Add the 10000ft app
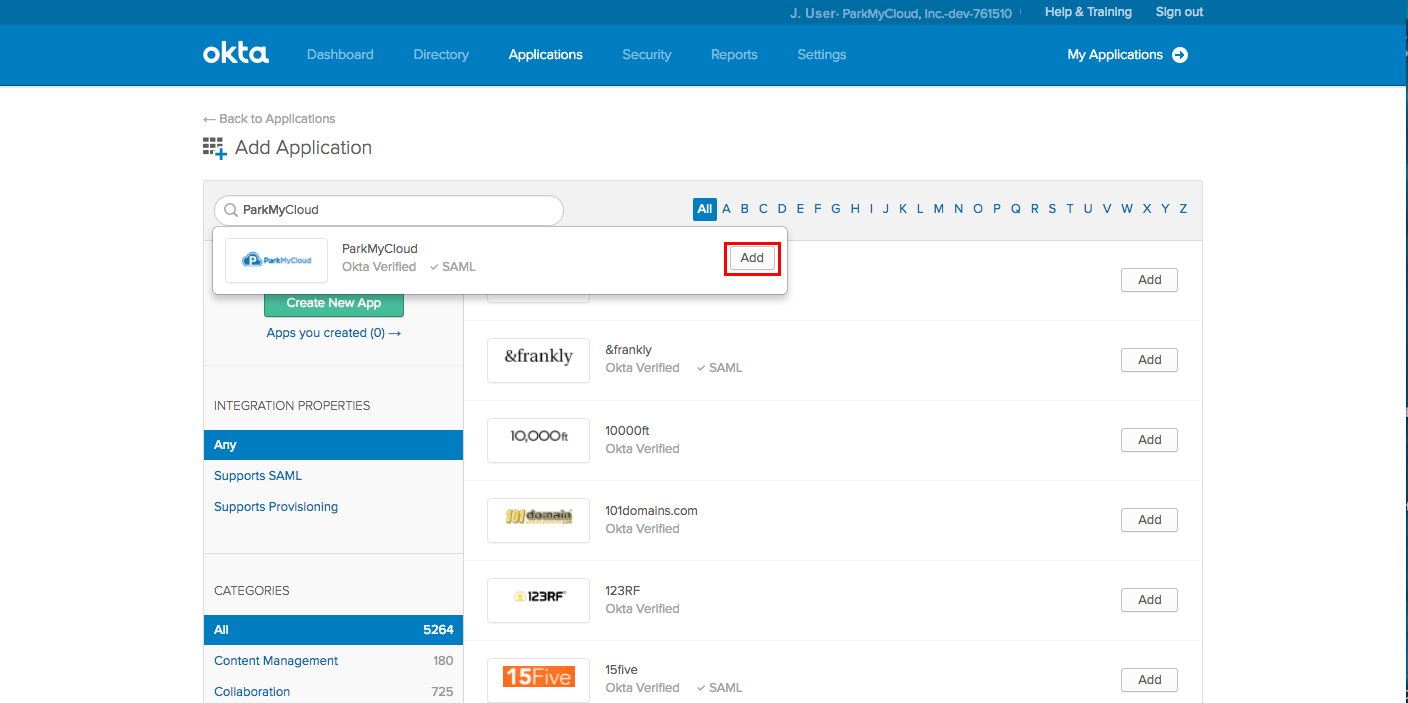 pos(1149,440)
